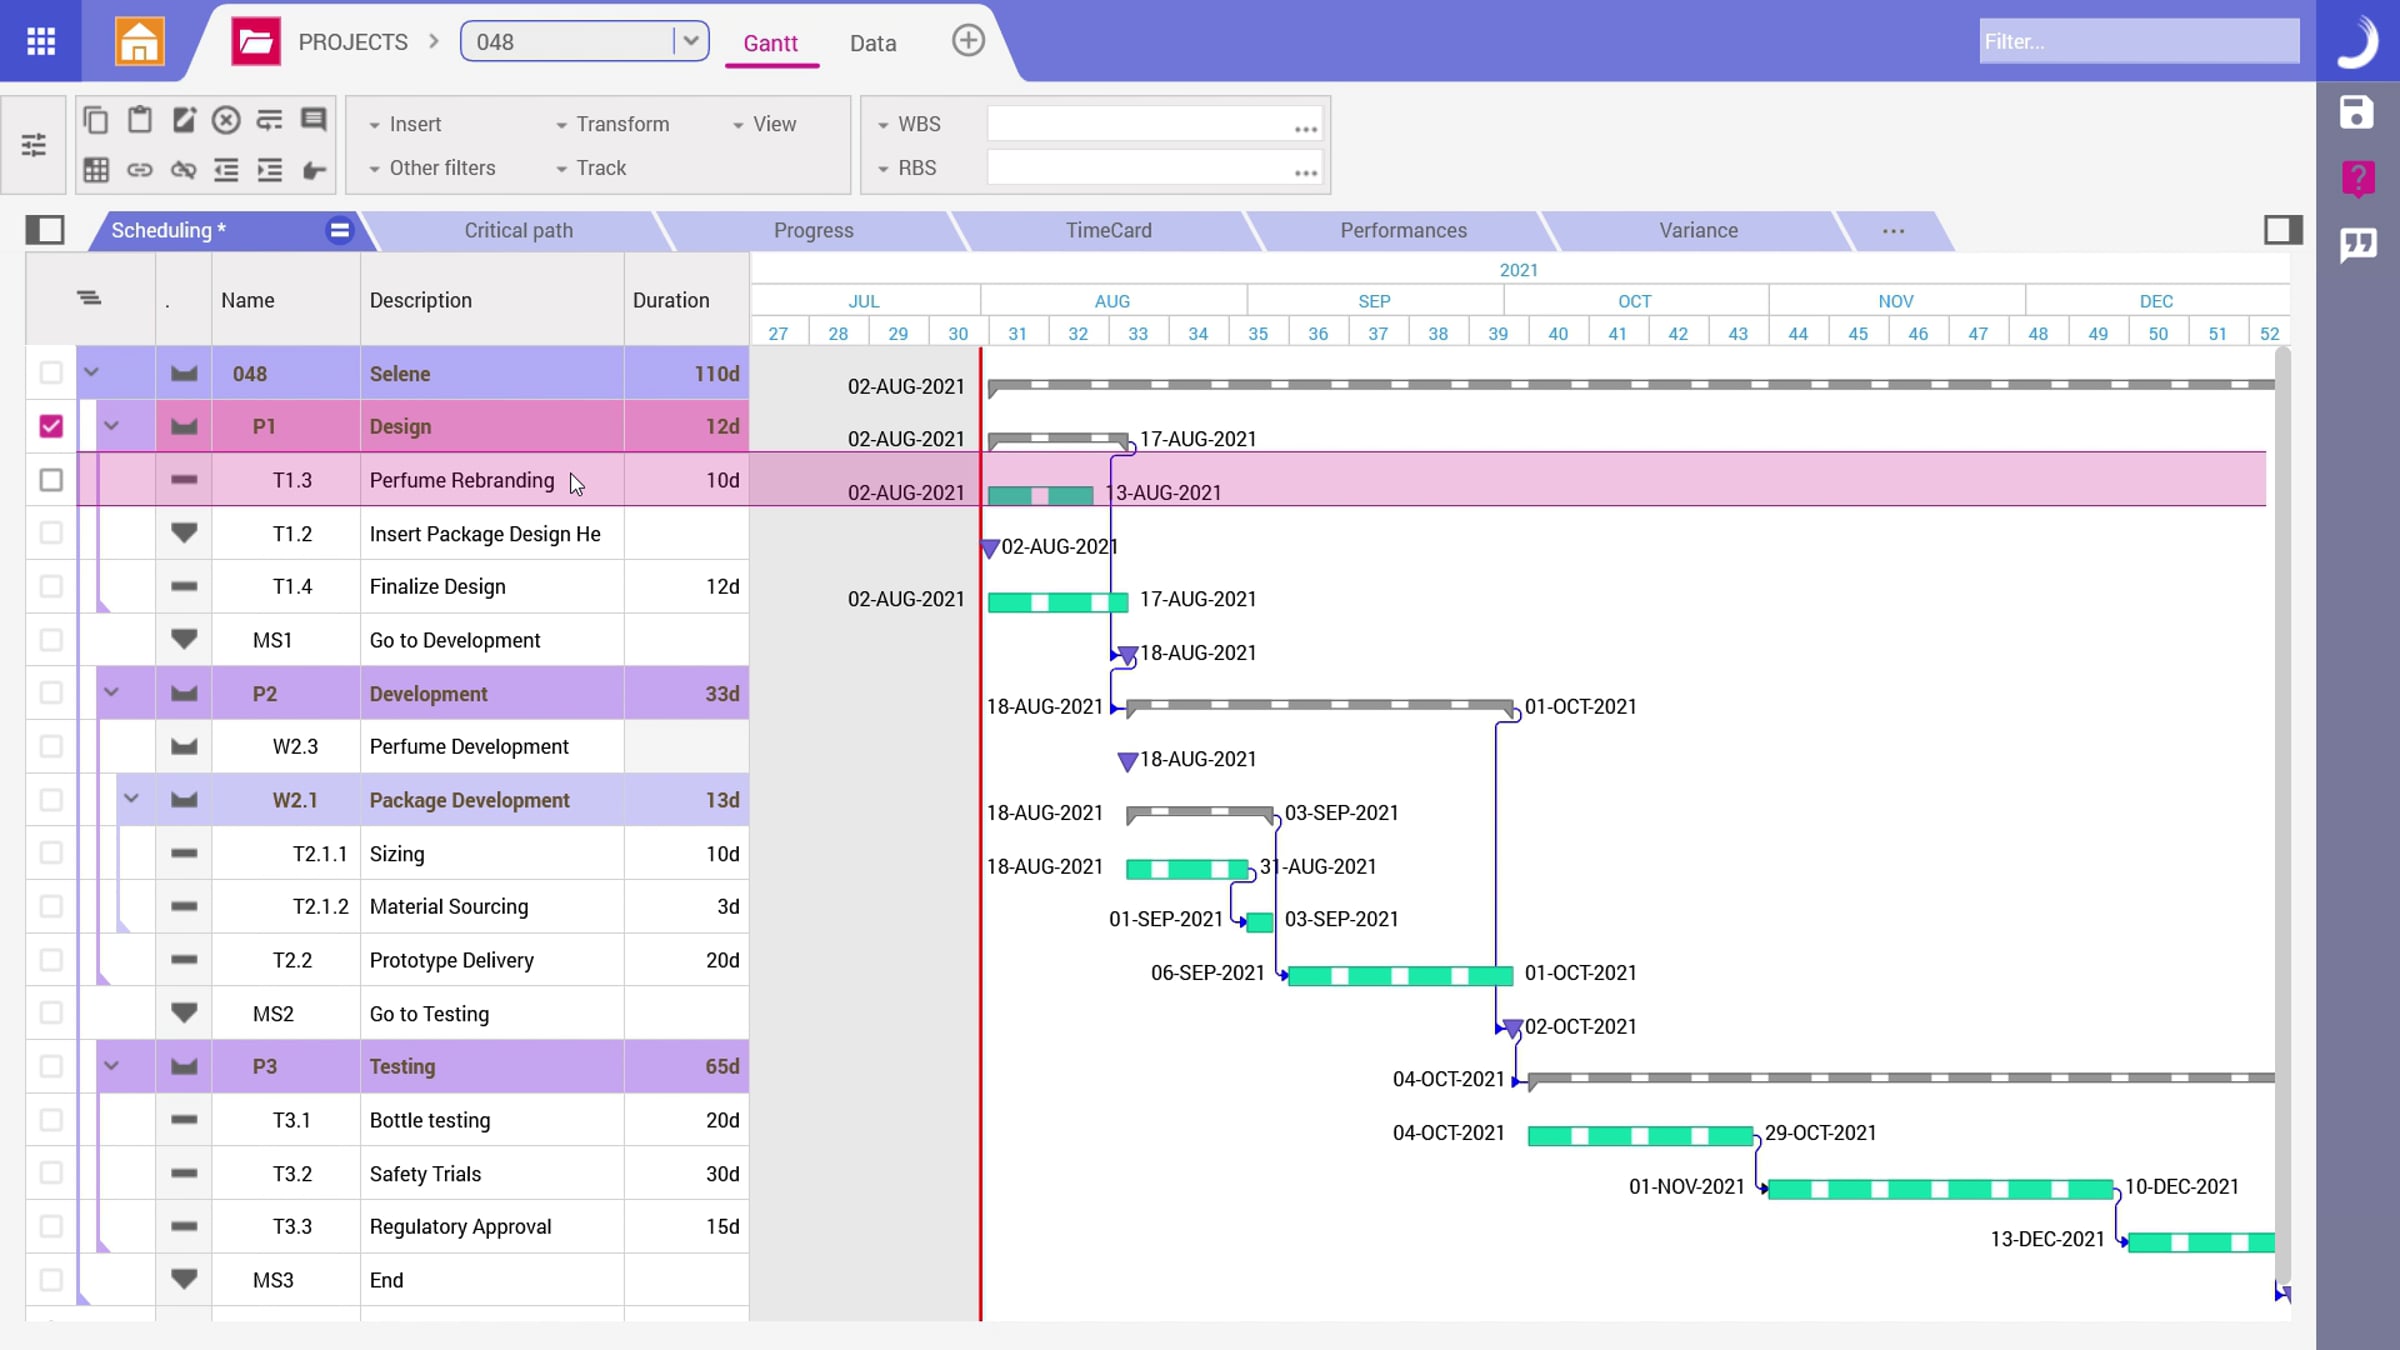Open the Progress tab

(814, 230)
